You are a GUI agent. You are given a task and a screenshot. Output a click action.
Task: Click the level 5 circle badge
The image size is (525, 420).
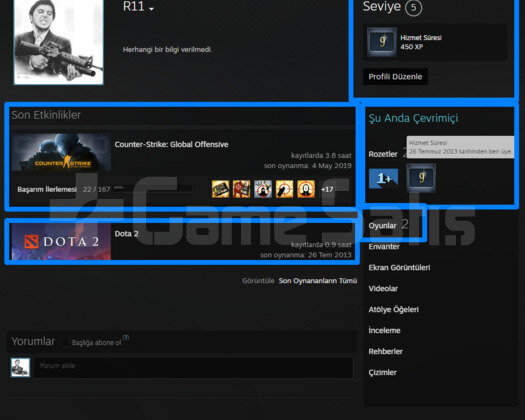414,7
